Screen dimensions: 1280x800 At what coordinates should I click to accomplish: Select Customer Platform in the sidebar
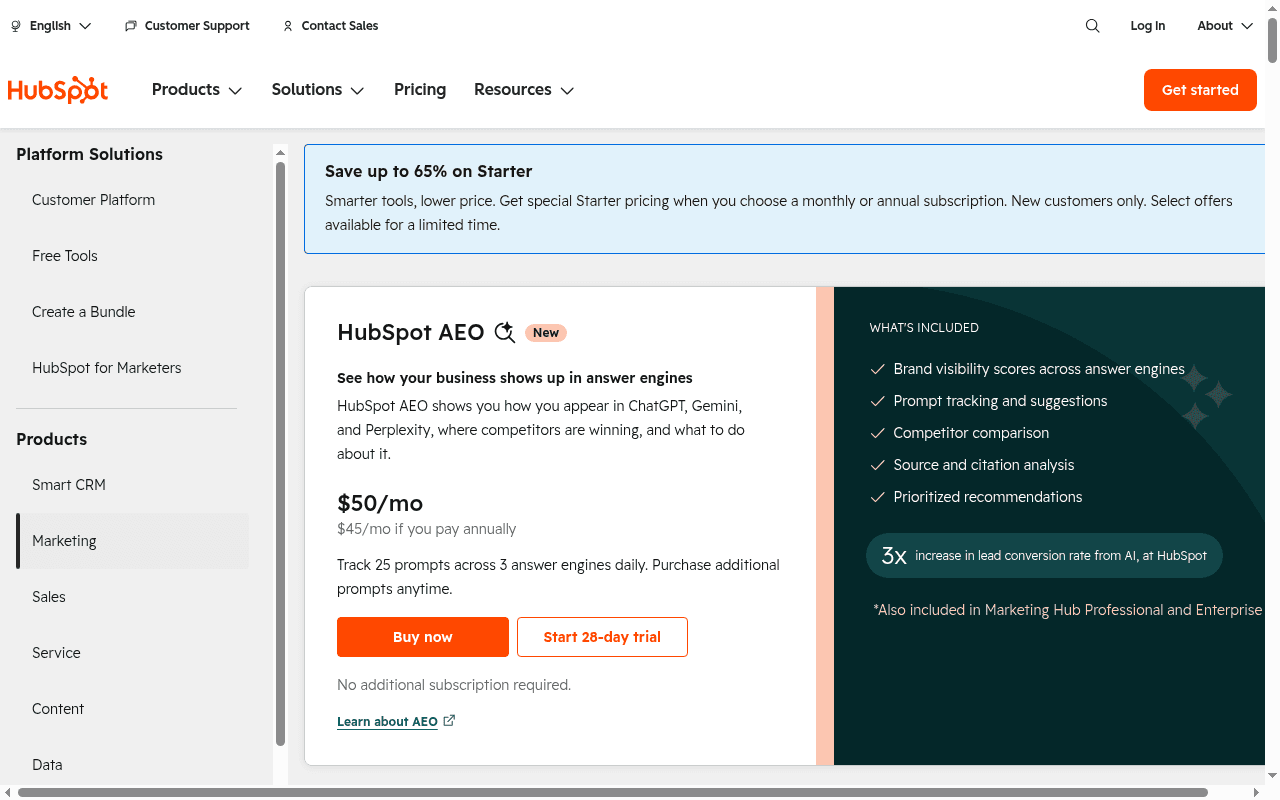[x=132, y=200]
